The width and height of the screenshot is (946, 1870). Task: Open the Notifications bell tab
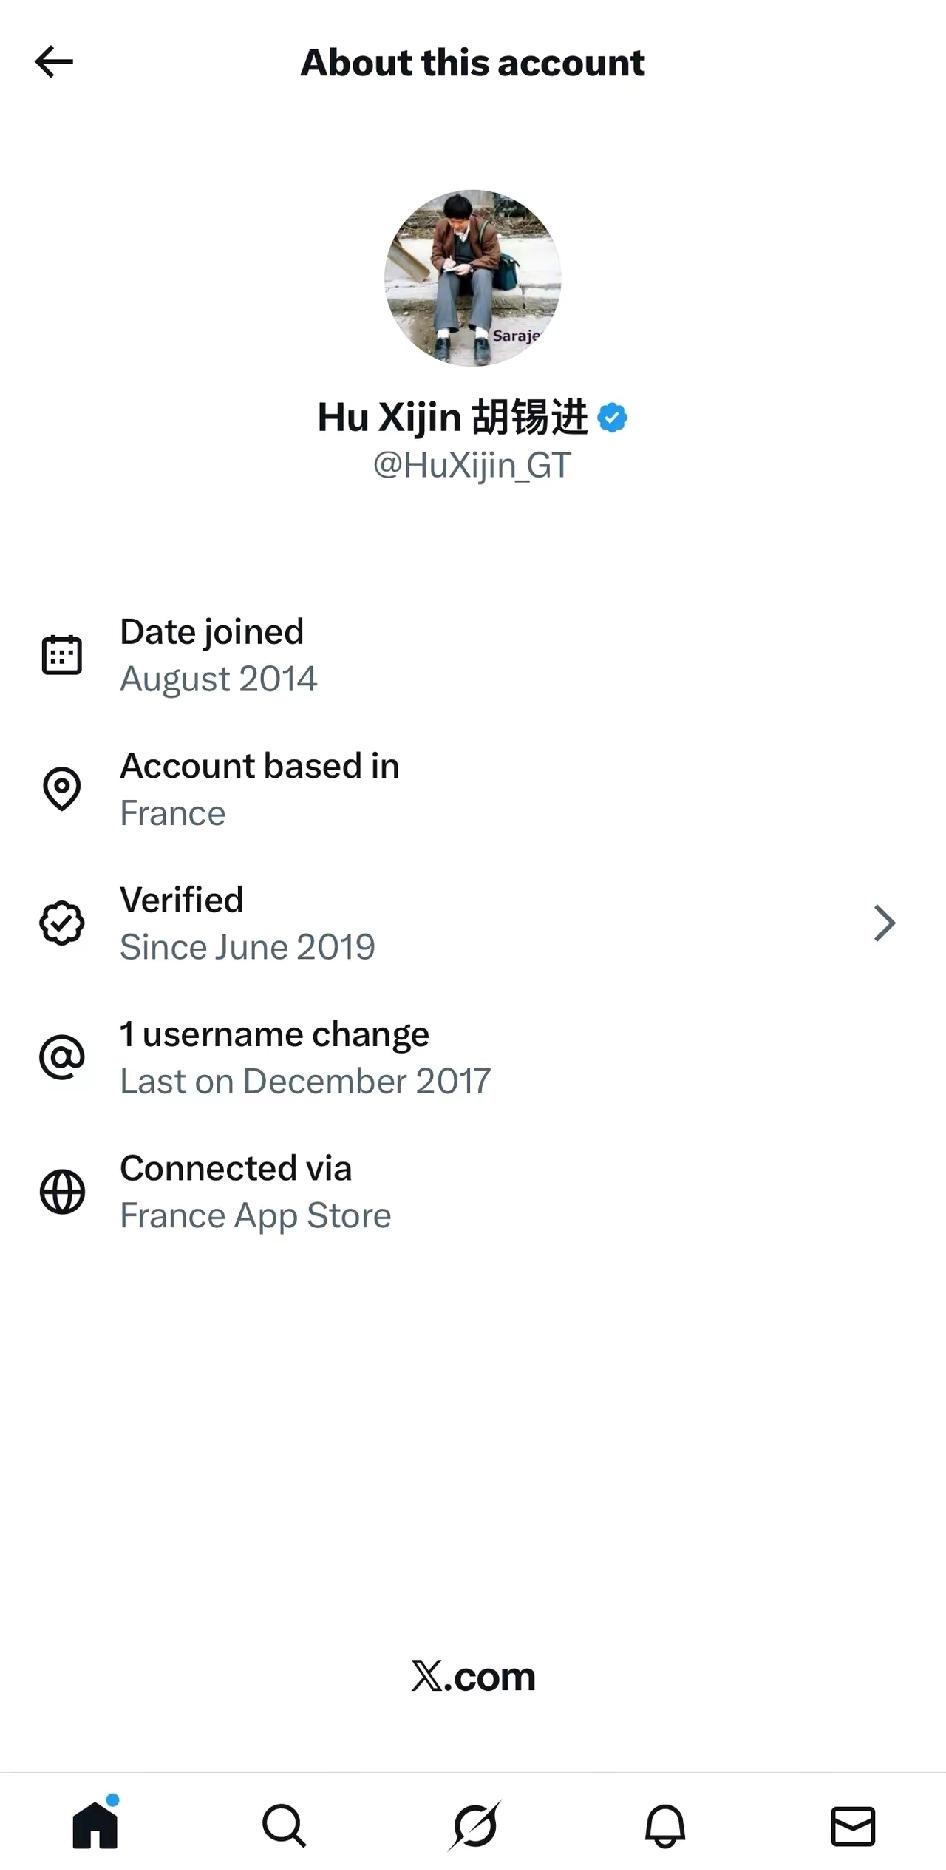tap(664, 1825)
